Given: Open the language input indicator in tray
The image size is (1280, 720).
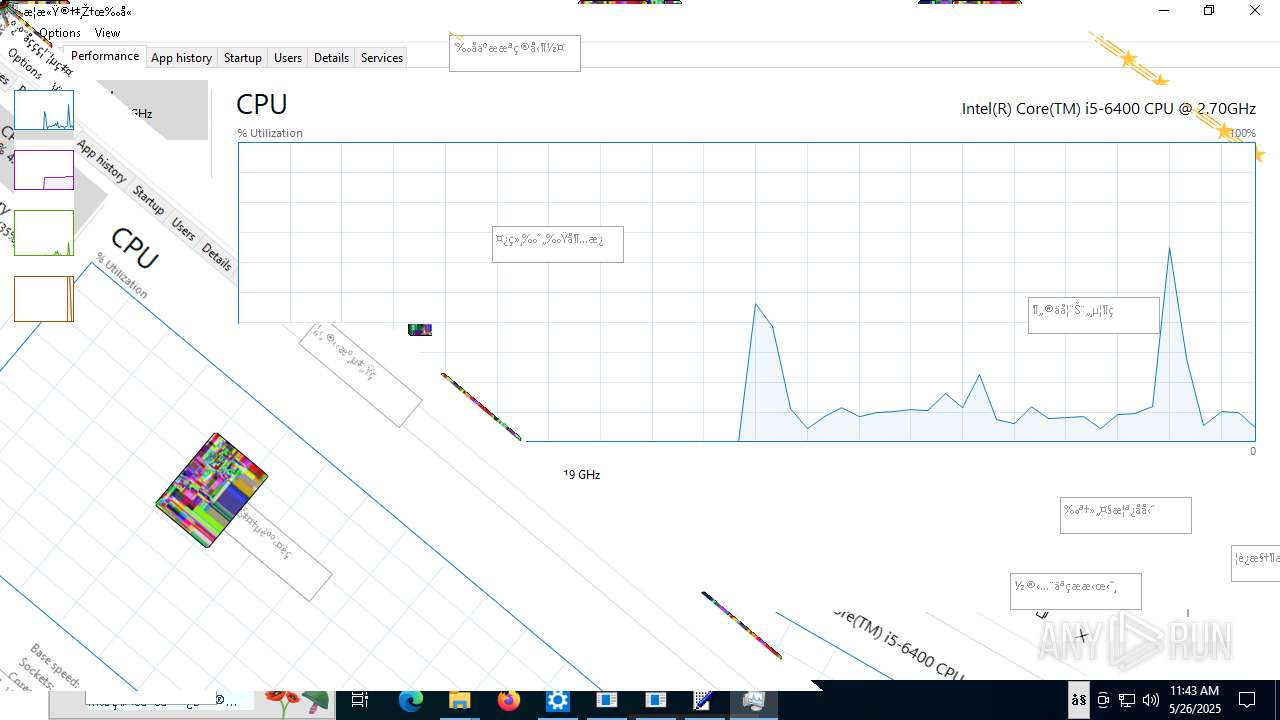Looking at the screenshot, I should [1079, 700].
